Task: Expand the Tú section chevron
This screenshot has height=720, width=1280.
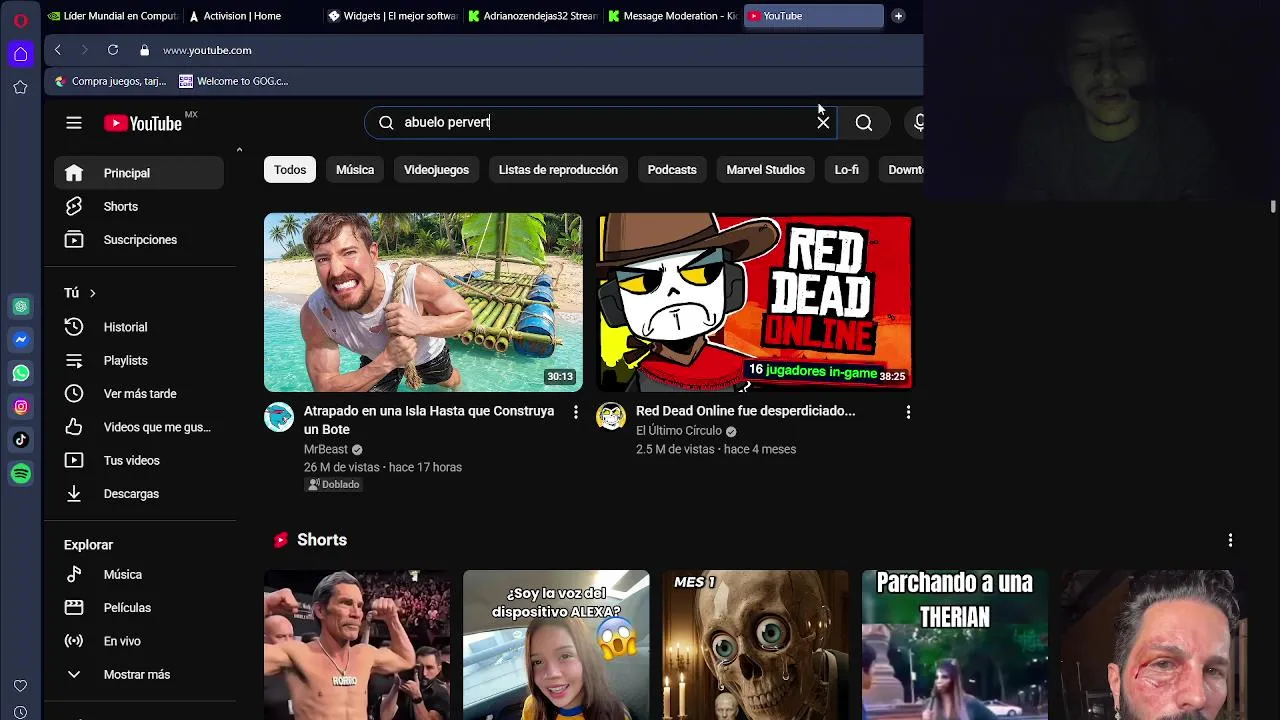Action: [x=92, y=293]
